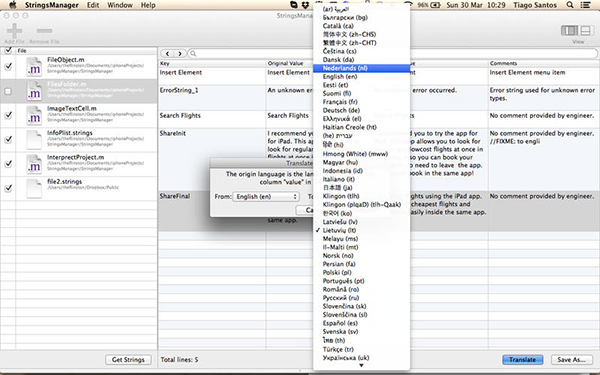Select Klingon (tlh) in the language list

click(361, 196)
